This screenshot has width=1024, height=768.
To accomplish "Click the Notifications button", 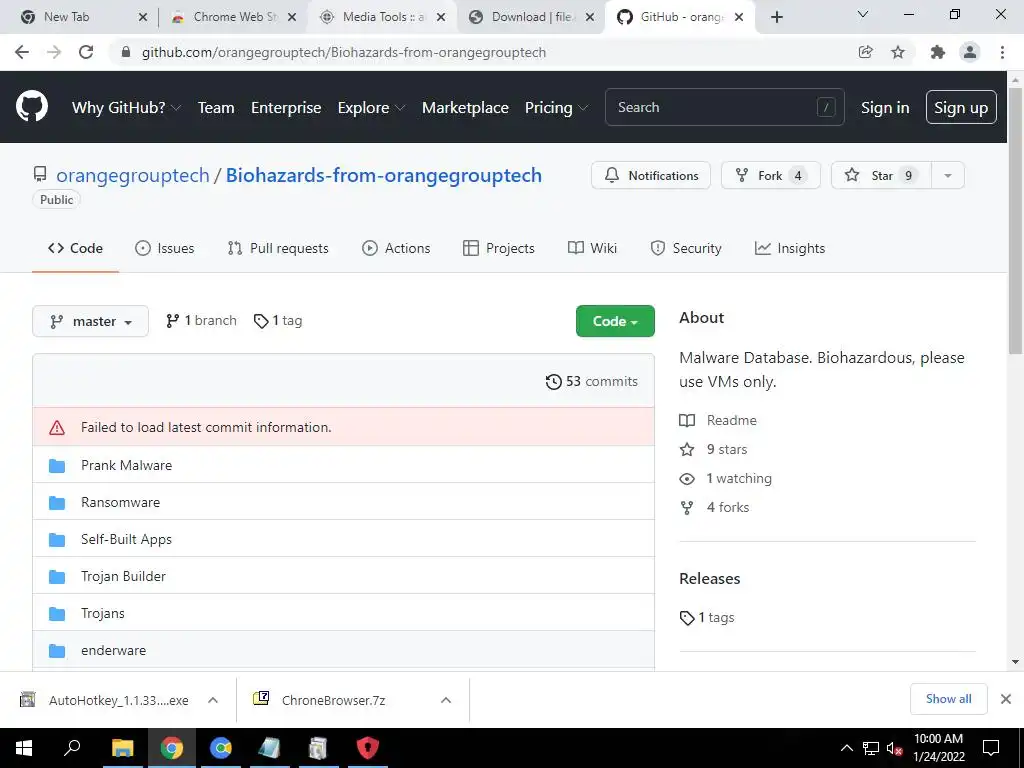I will (650, 175).
